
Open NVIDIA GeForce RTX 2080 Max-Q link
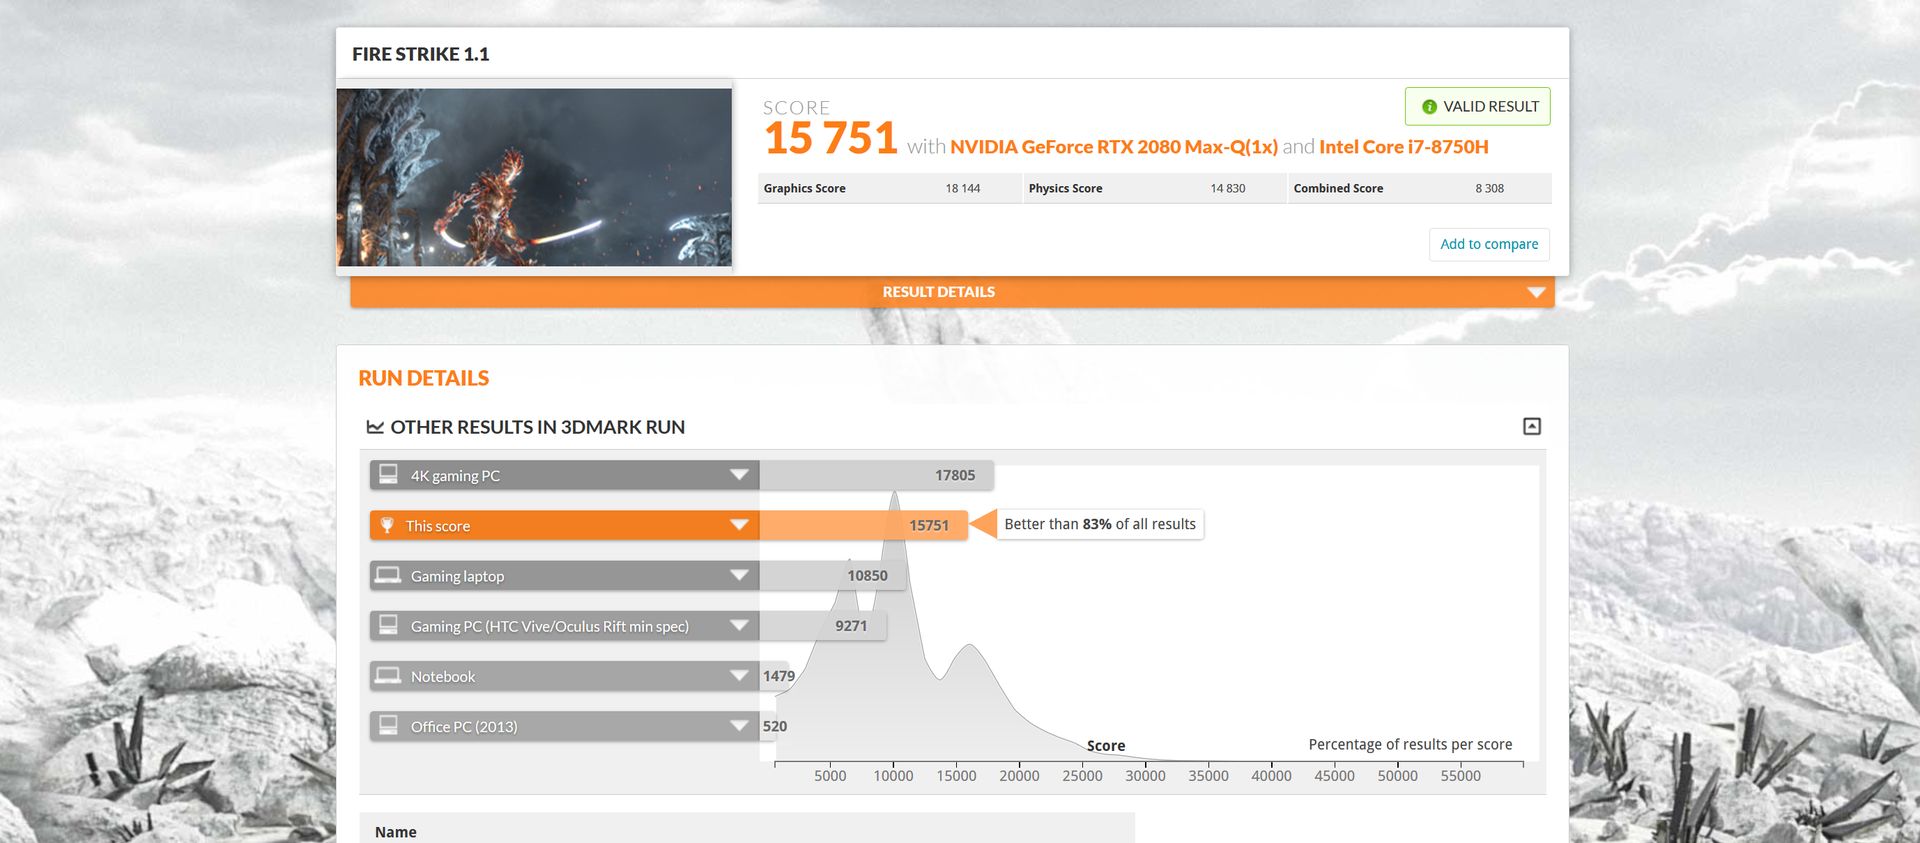click(x=1113, y=147)
